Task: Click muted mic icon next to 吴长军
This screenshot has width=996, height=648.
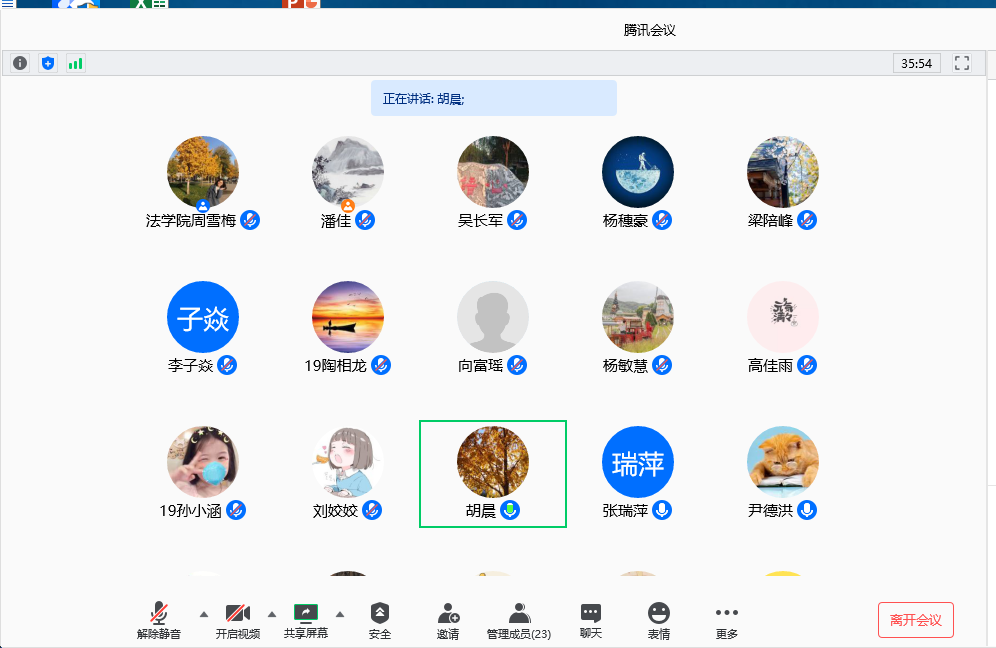Action: click(x=517, y=220)
